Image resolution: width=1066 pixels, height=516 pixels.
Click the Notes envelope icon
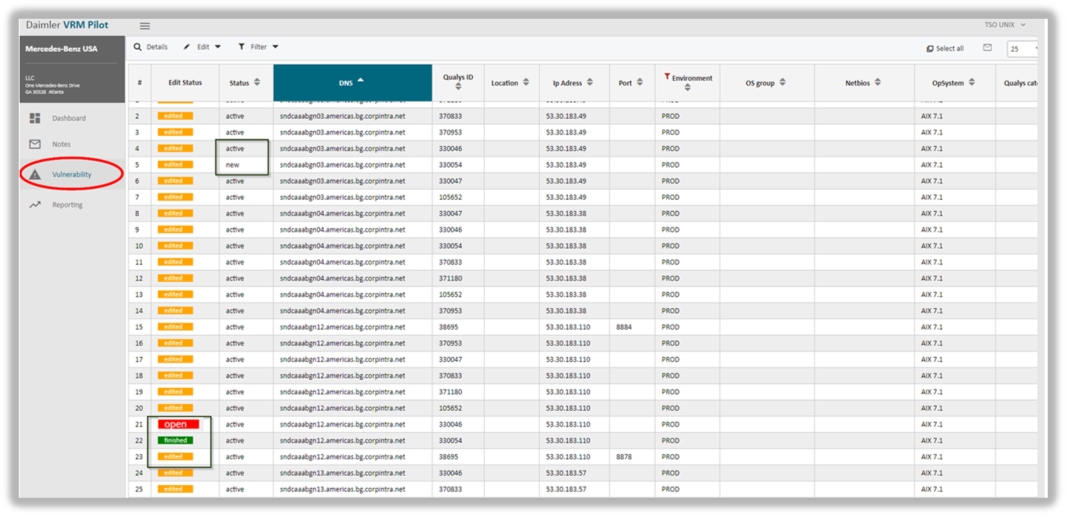(x=35, y=144)
